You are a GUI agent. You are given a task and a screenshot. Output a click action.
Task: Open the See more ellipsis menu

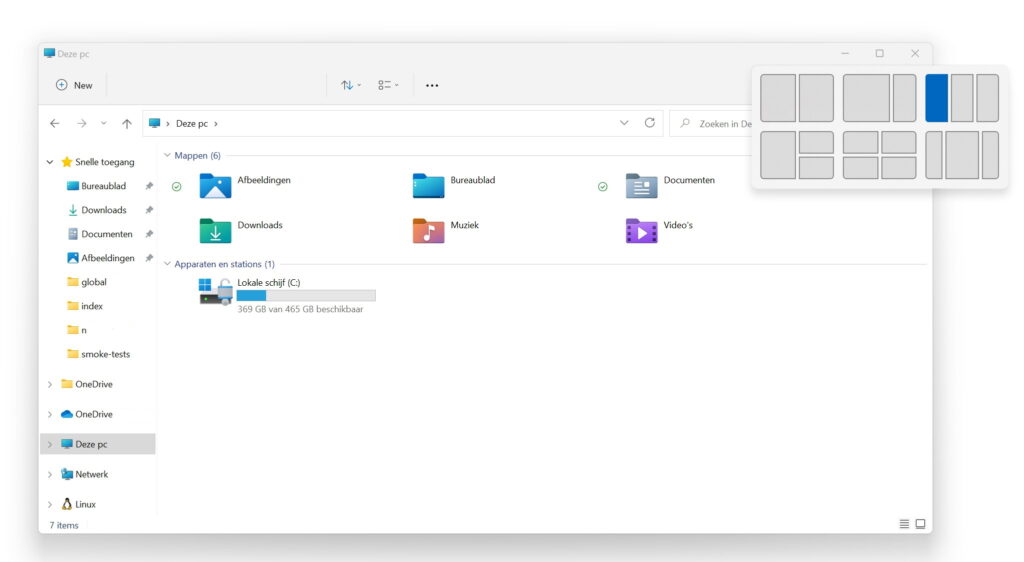[x=432, y=85]
